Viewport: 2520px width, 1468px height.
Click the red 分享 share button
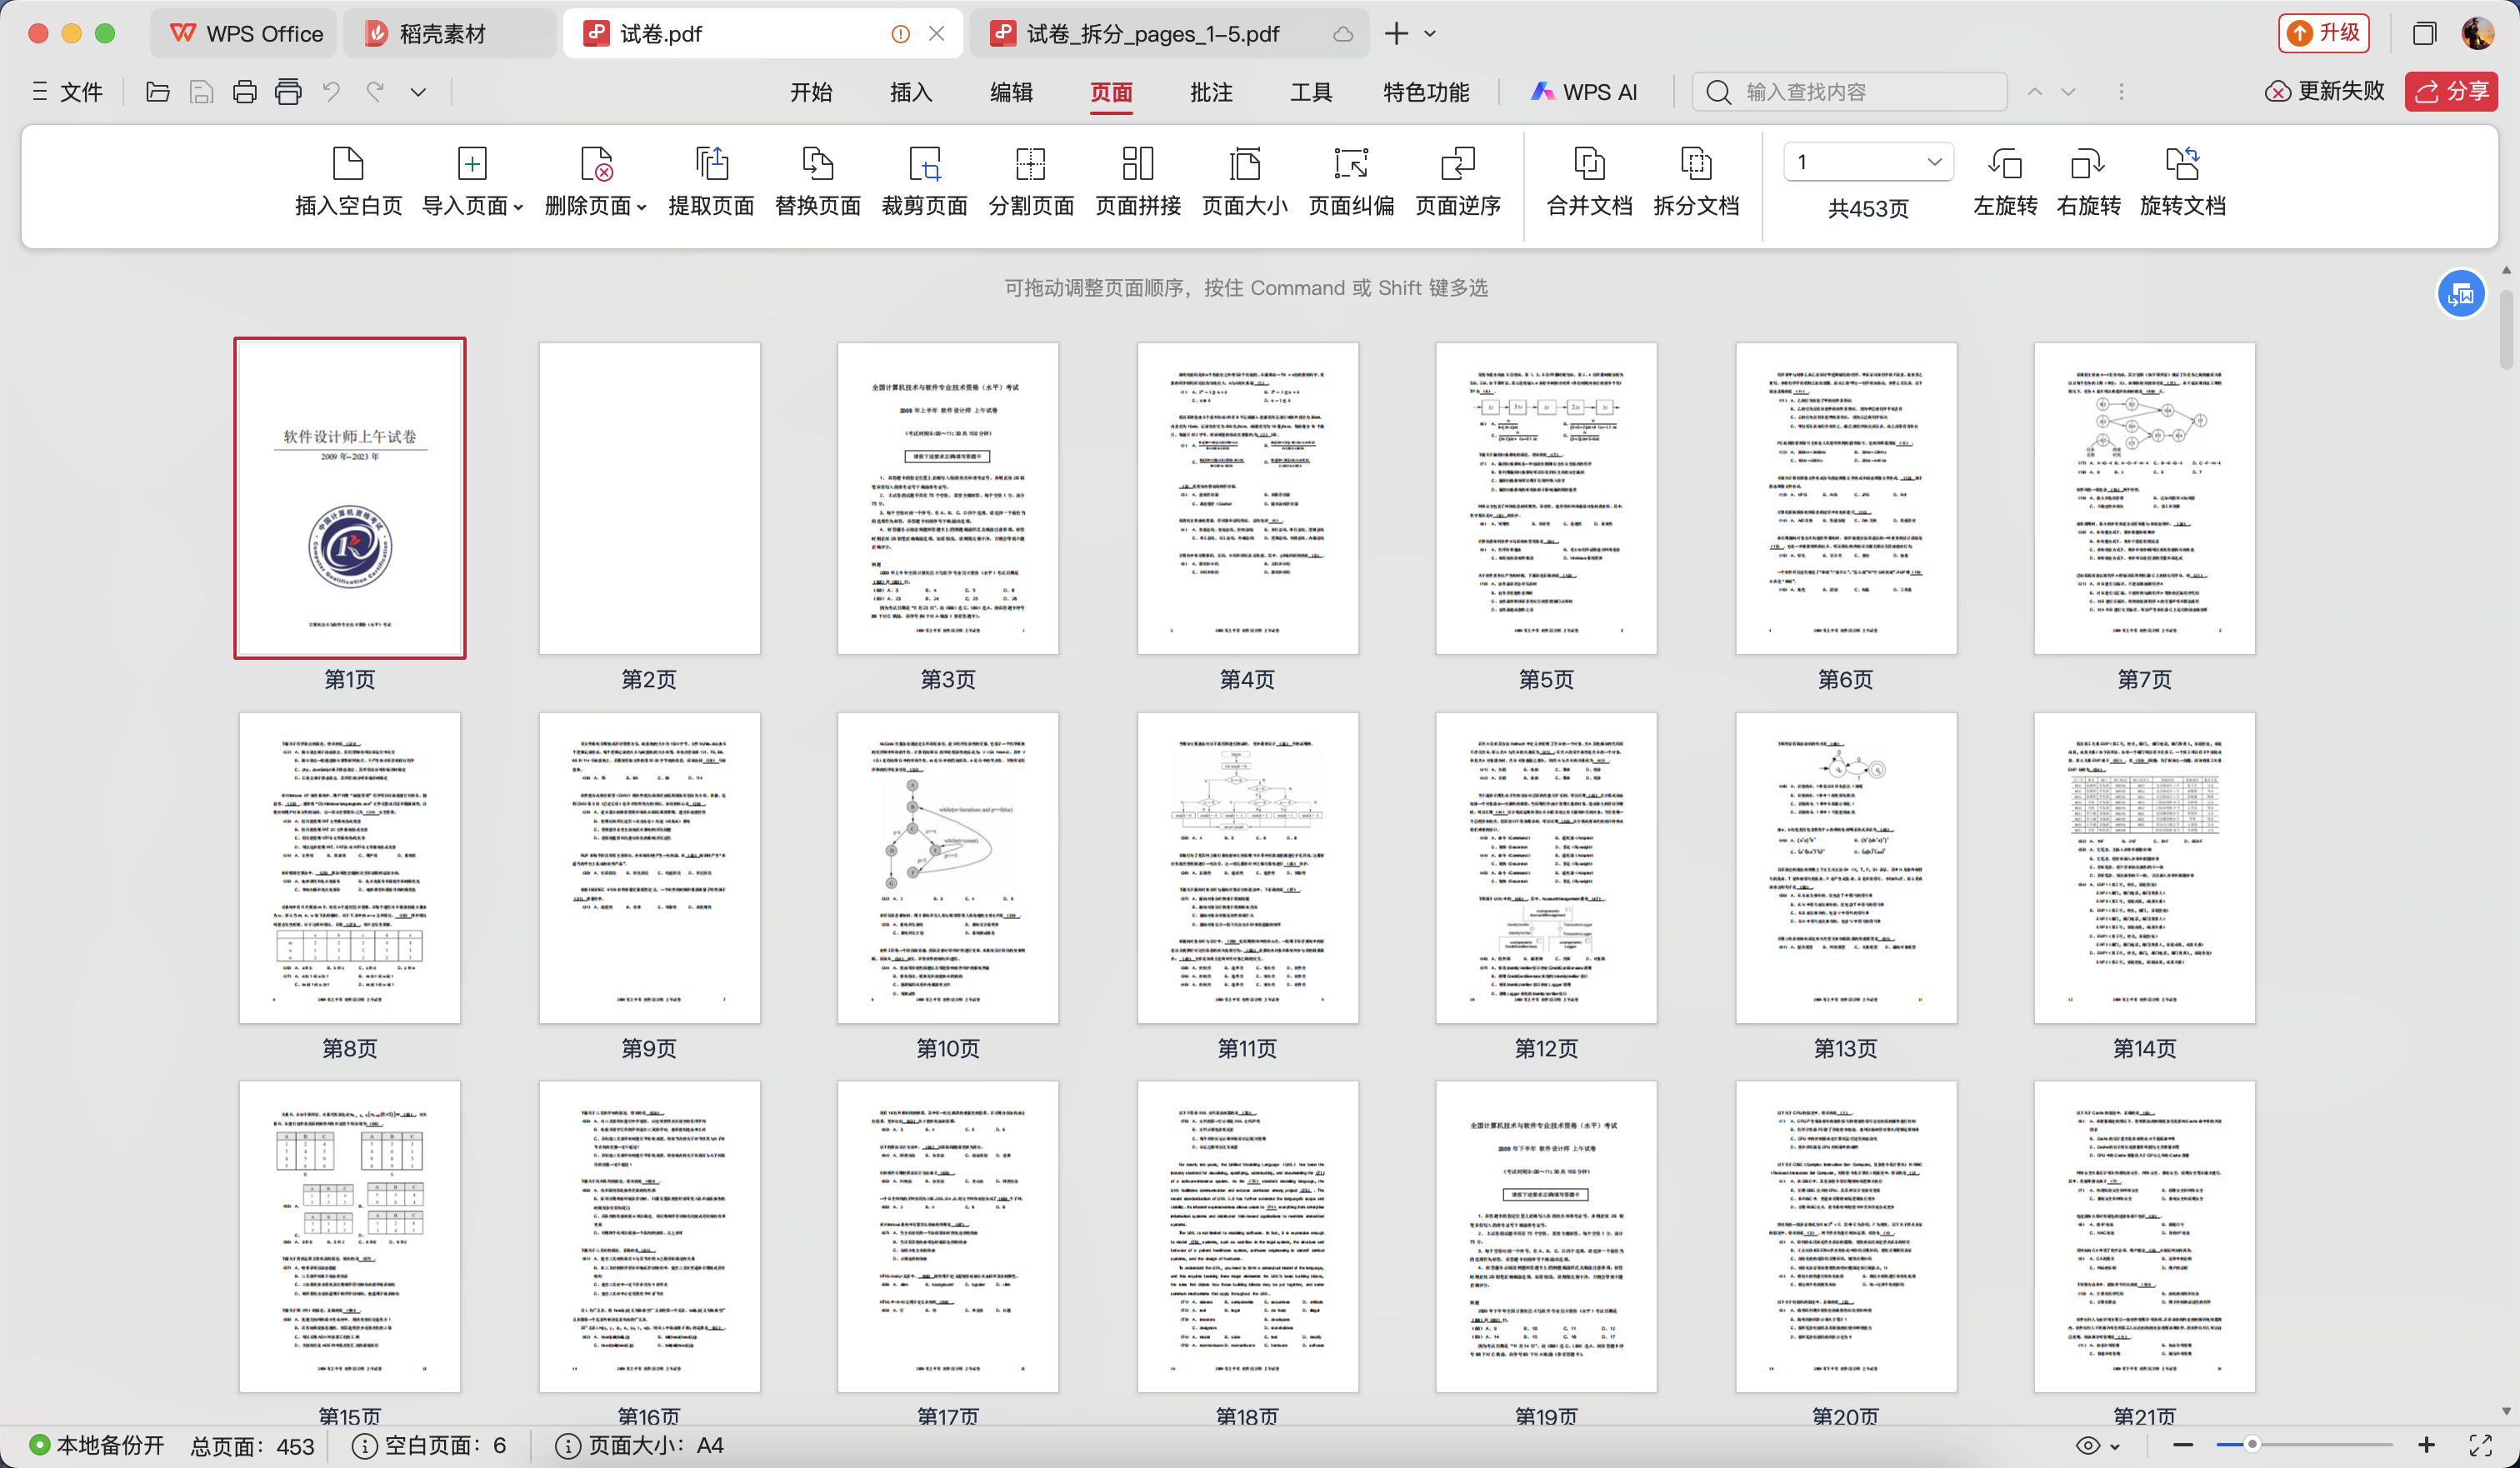(x=2451, y=92)
